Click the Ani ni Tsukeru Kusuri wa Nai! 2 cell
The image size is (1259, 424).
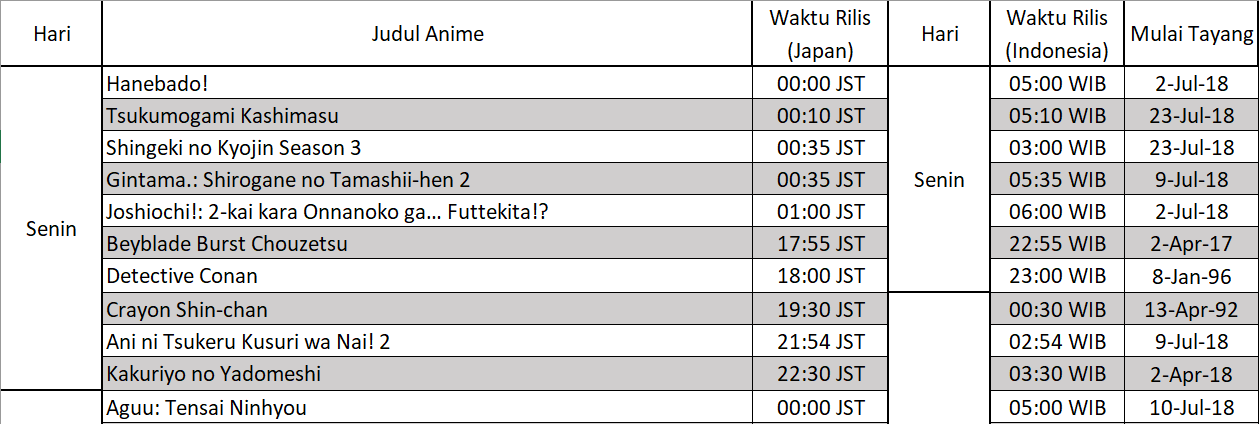[x=427, y=342]
